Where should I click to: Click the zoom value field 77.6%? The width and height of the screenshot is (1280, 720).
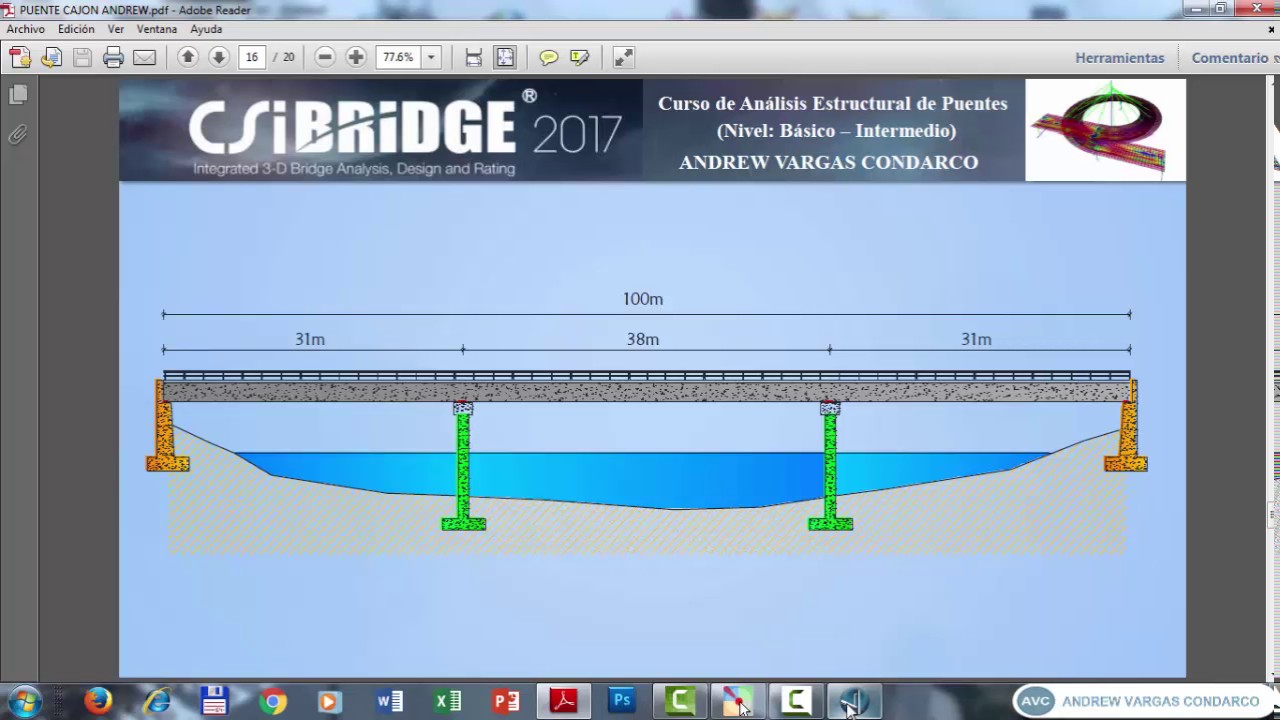tap(398, 57)
